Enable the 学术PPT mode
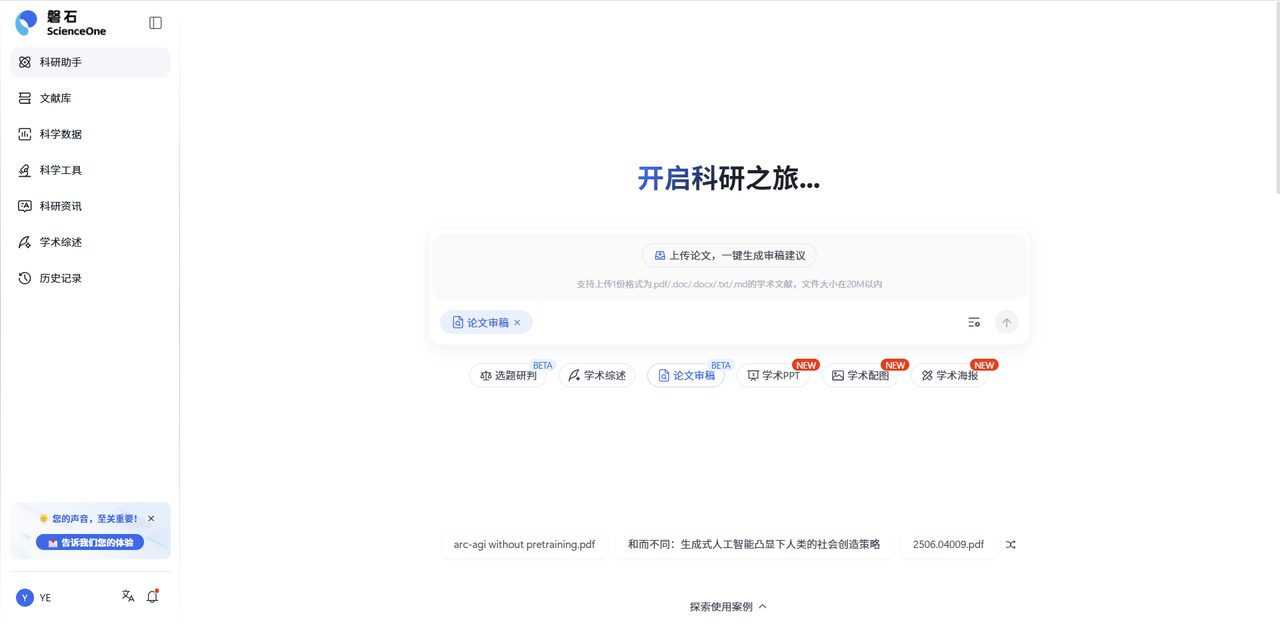This screenshot has height=624, width=1280. 773,375
